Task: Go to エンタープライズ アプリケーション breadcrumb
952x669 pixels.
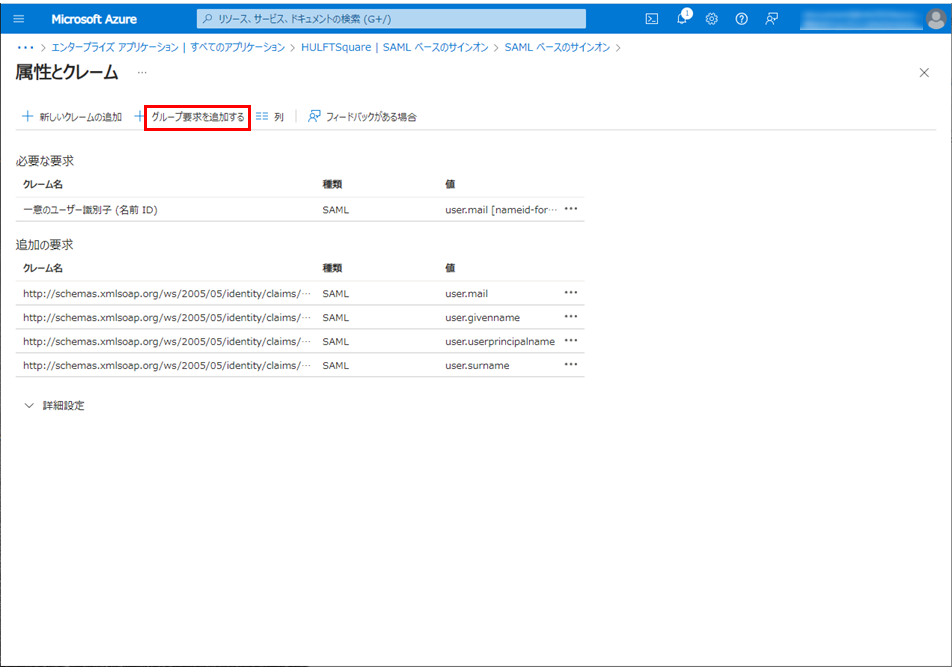Action: click(x=114, y=47)
